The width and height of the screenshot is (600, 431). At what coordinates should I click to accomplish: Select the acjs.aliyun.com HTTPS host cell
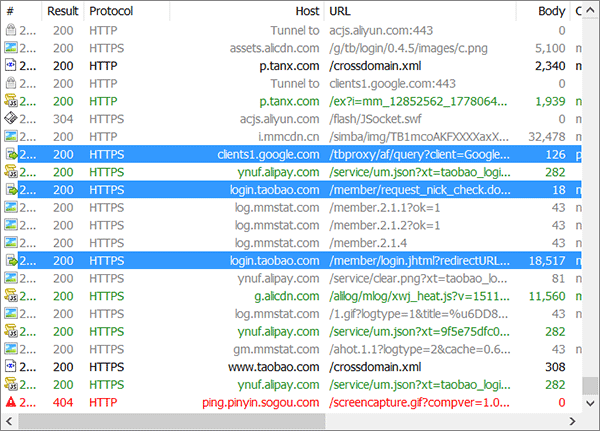pyautogui.click(x=280, y=119)
